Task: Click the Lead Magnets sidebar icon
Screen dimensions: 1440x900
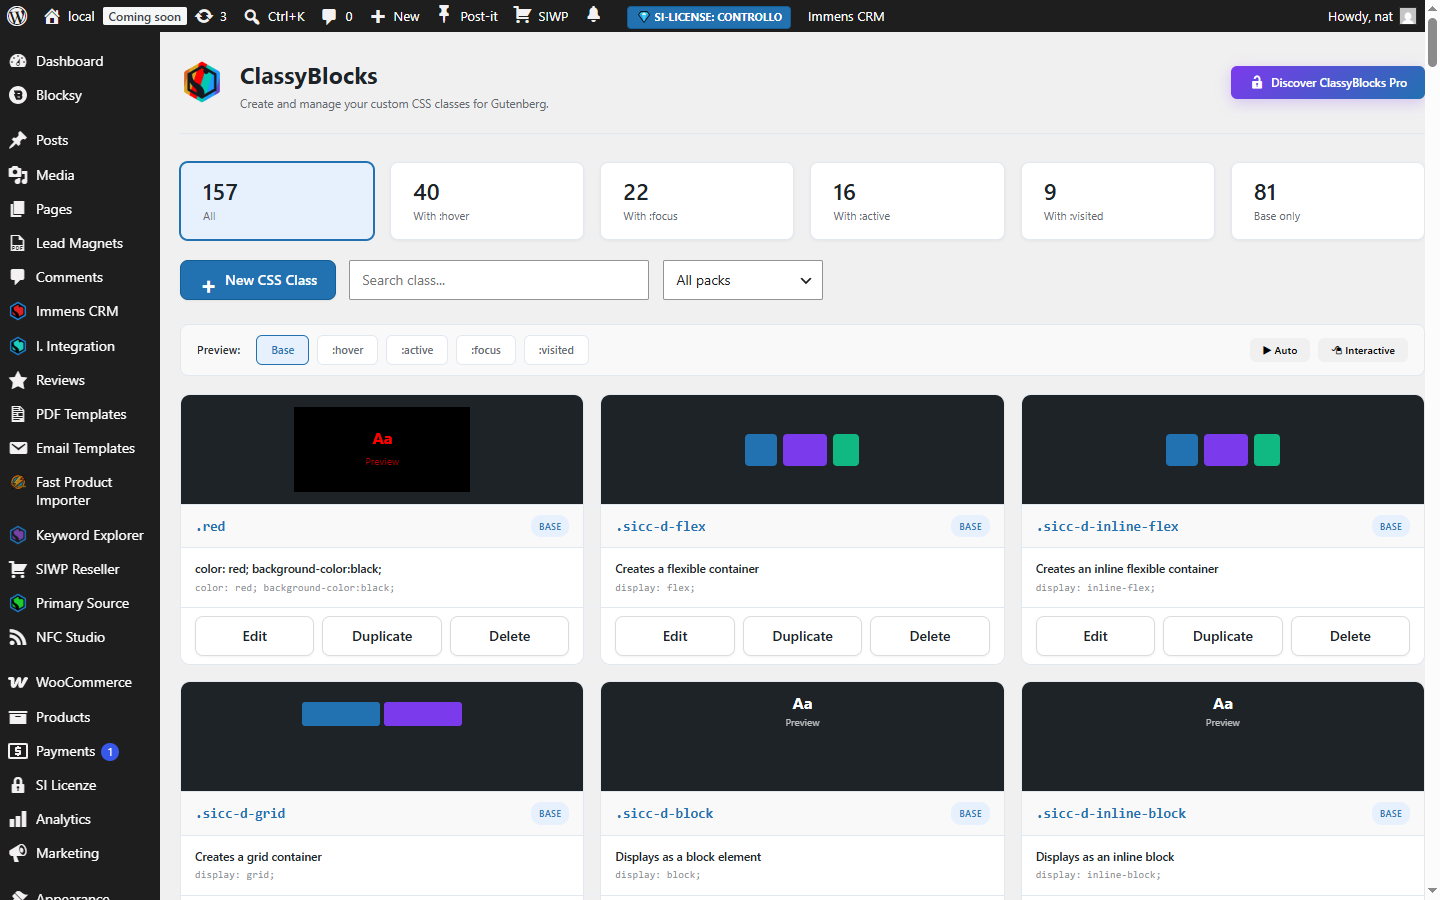Action: click(18, 243)
